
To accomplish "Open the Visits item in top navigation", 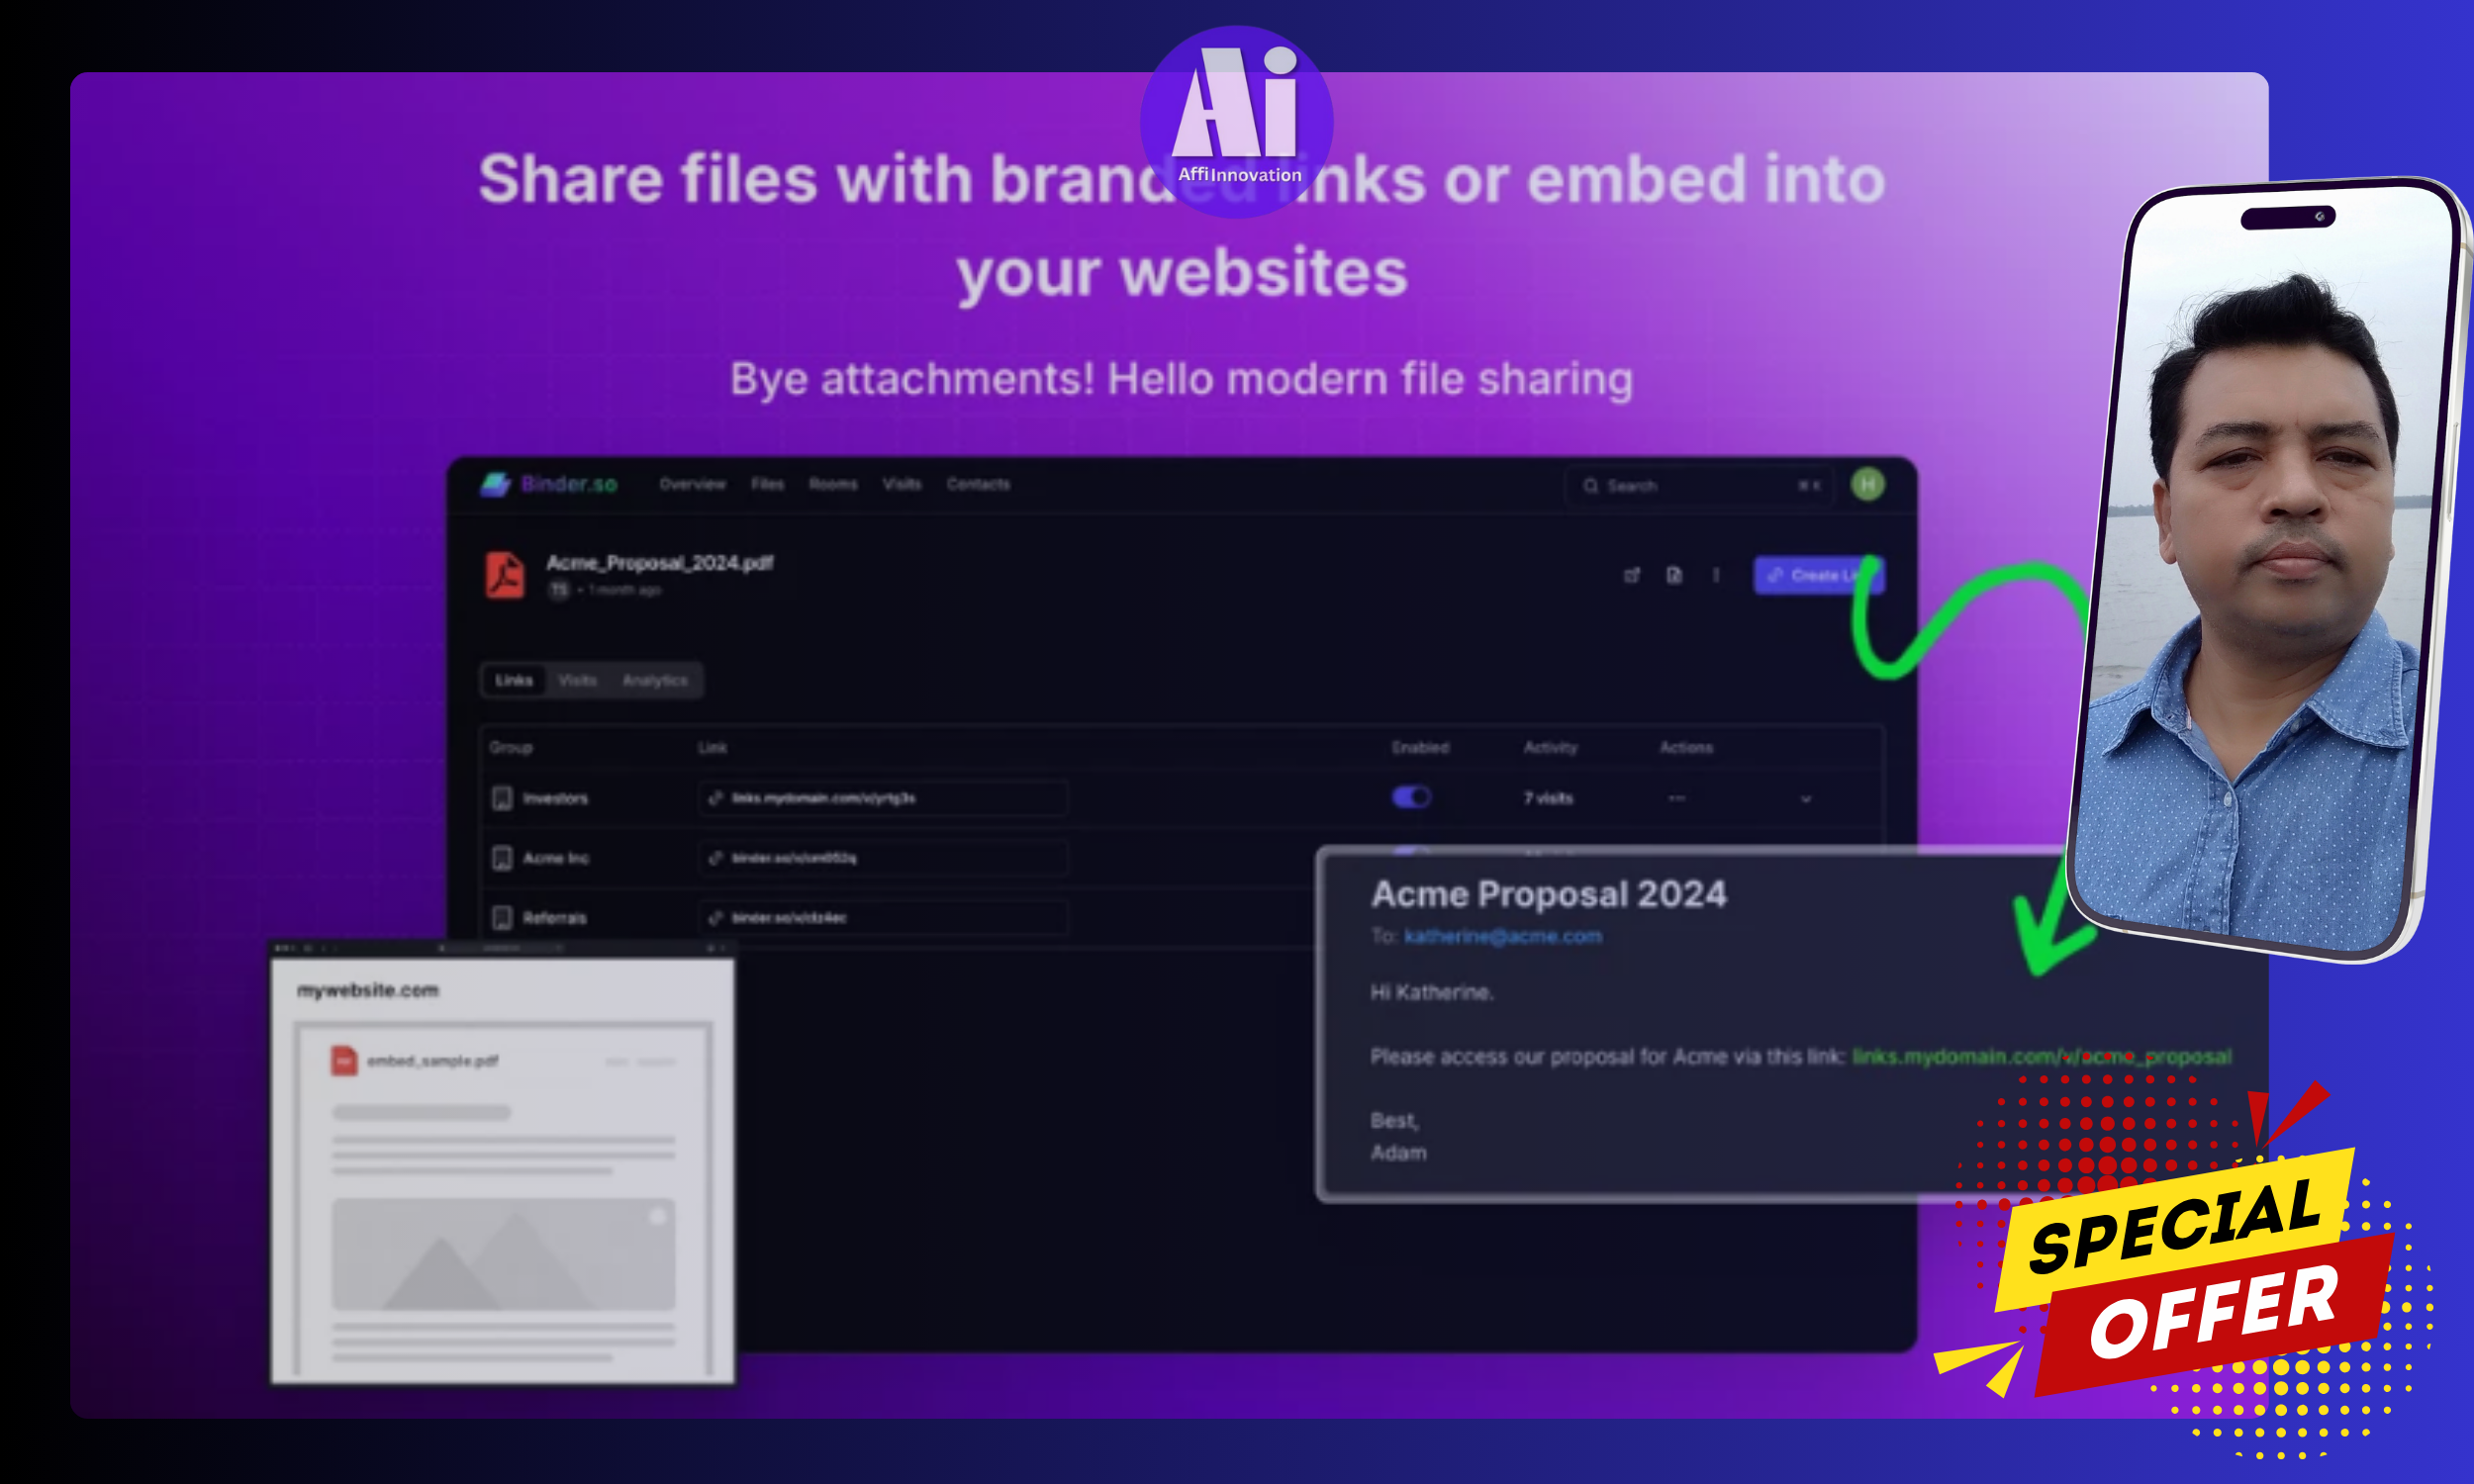I will 901,484.
